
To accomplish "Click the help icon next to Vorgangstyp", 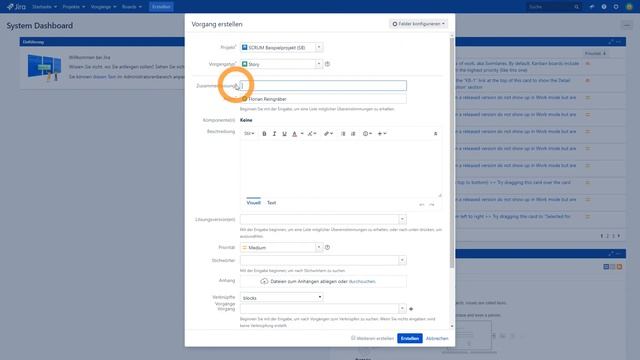I will [327, 64].
